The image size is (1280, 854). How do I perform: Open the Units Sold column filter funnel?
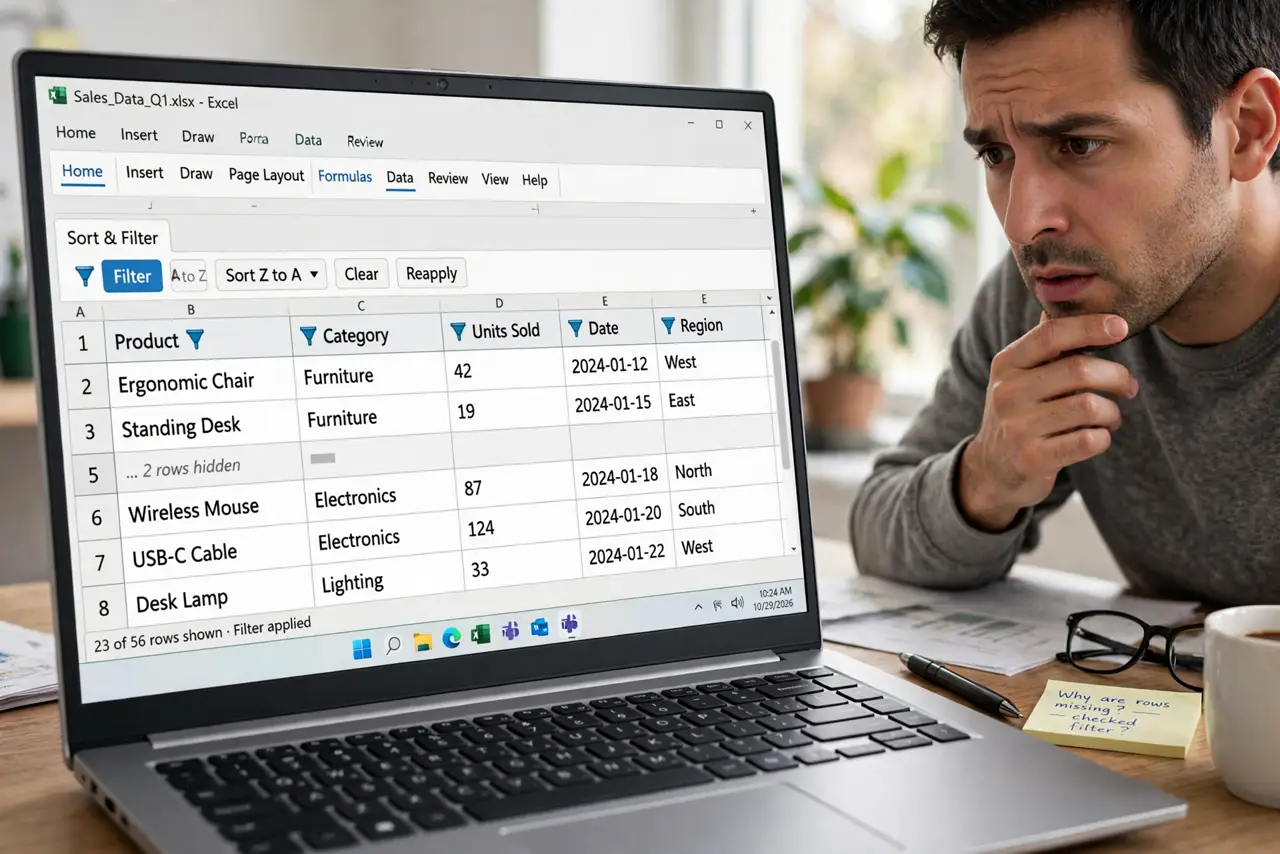pos(458,331)
